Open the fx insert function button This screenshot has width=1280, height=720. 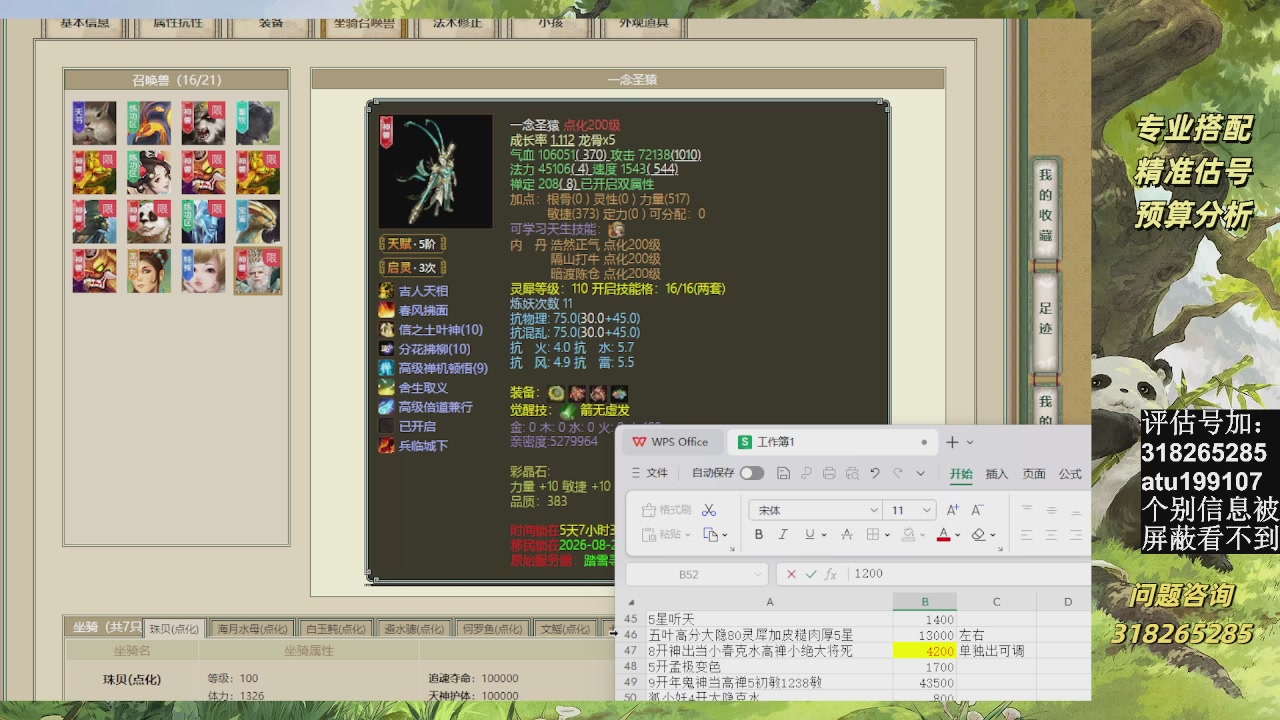pyautogui.click(x=830, y=574)
